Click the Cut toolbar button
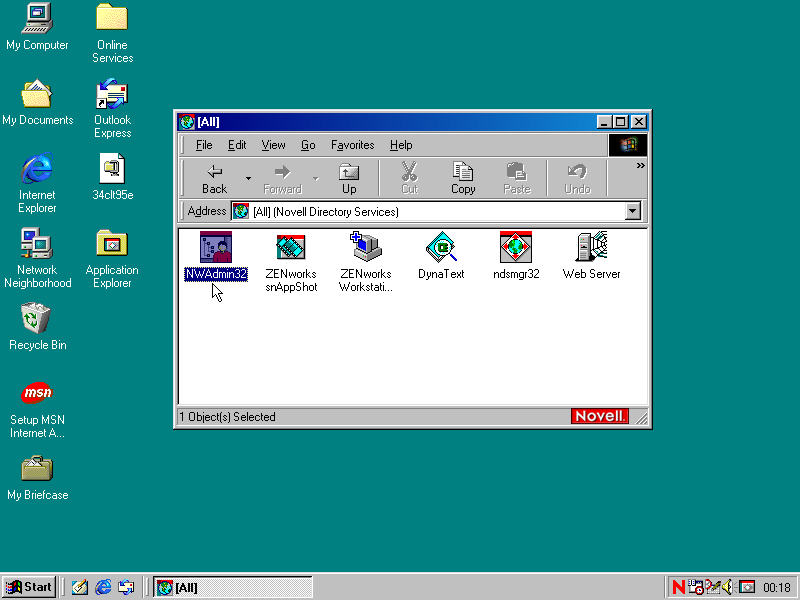This screenshot has height=600, width=800. point(409,179)
